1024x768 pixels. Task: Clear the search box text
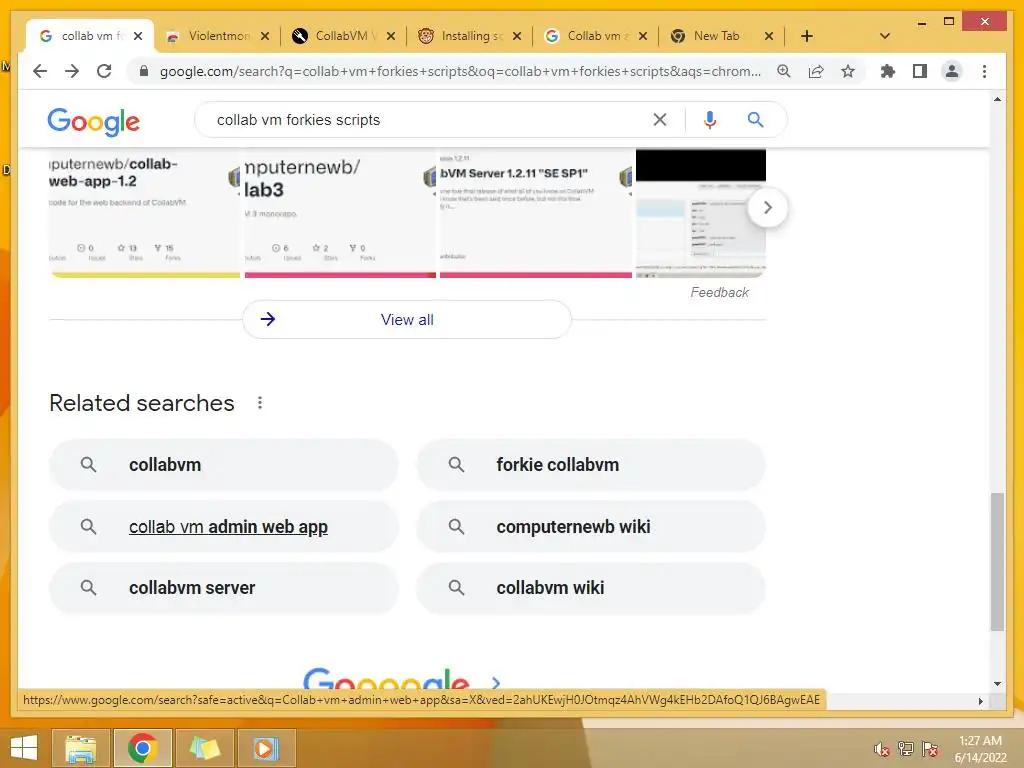(x=660, y=120)
